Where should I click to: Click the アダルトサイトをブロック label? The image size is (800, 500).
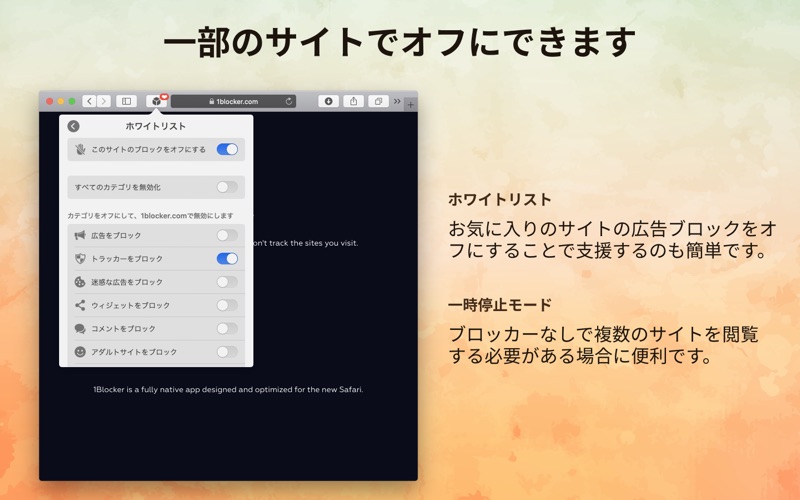(134, 352)
